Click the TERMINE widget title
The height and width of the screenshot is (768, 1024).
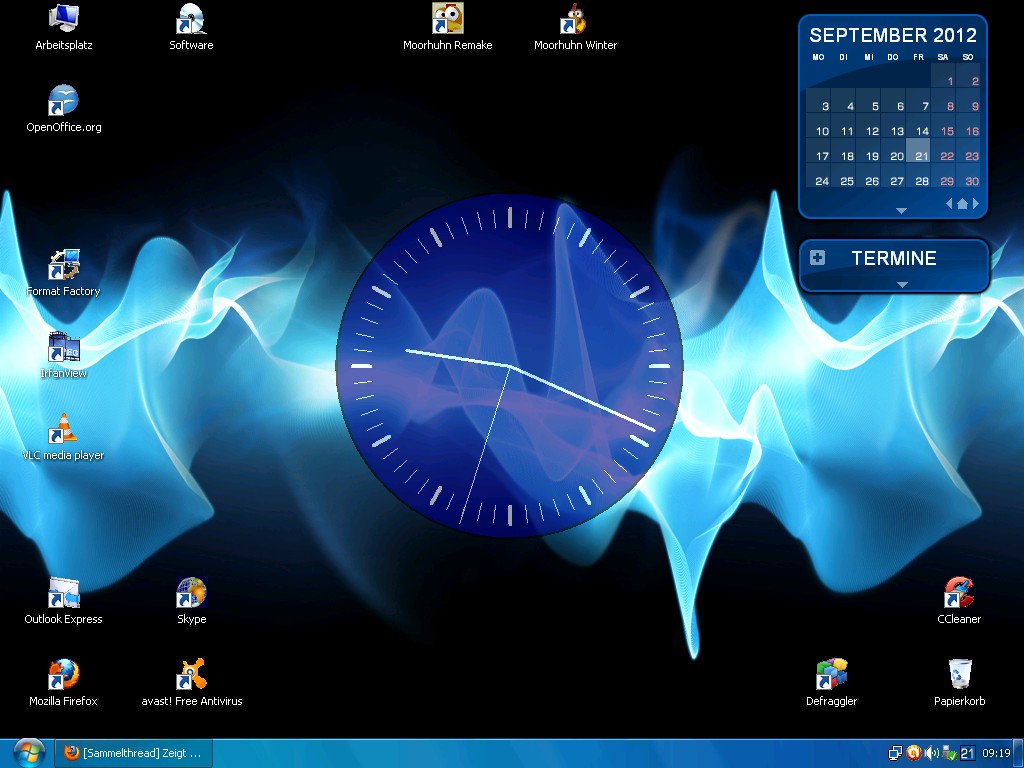pos(893,258)
